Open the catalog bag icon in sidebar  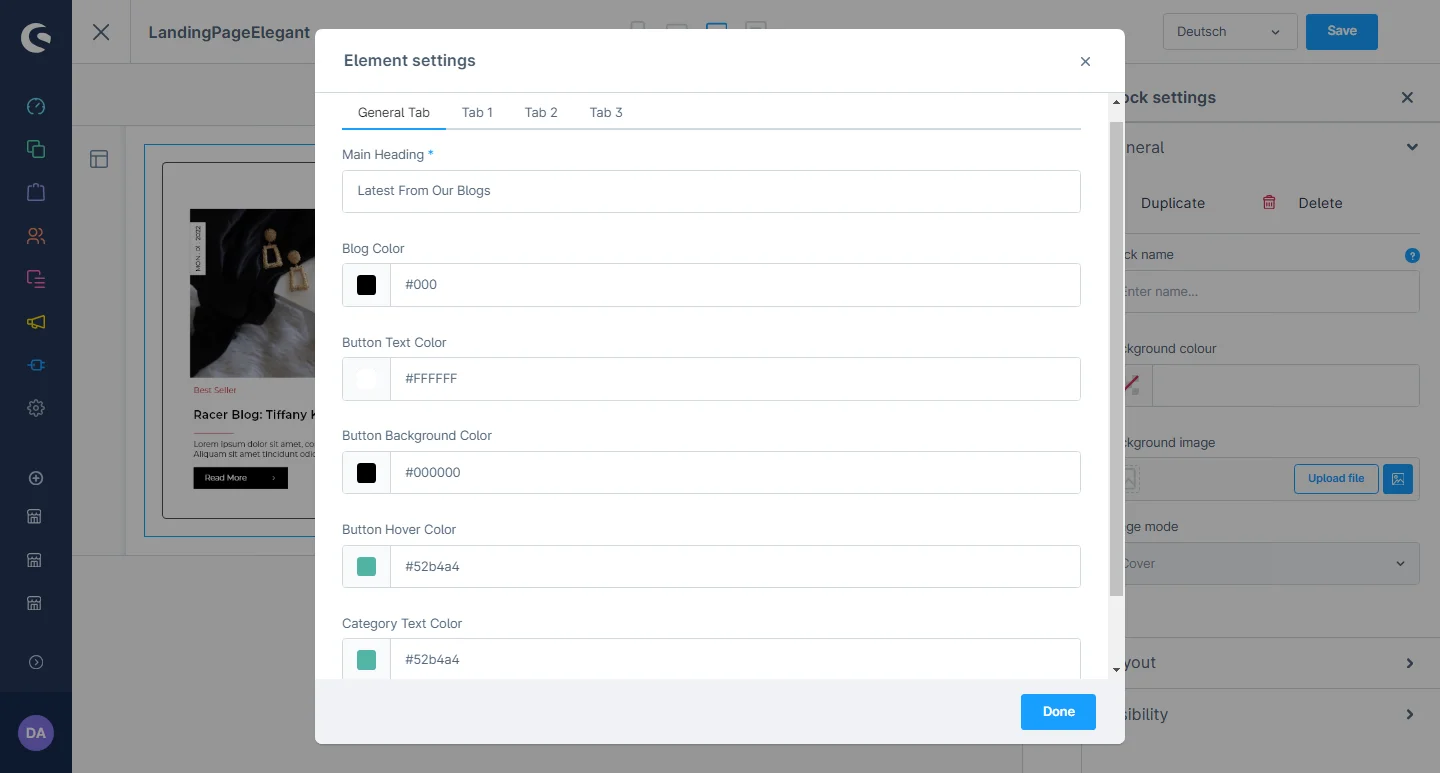[36, 192]
